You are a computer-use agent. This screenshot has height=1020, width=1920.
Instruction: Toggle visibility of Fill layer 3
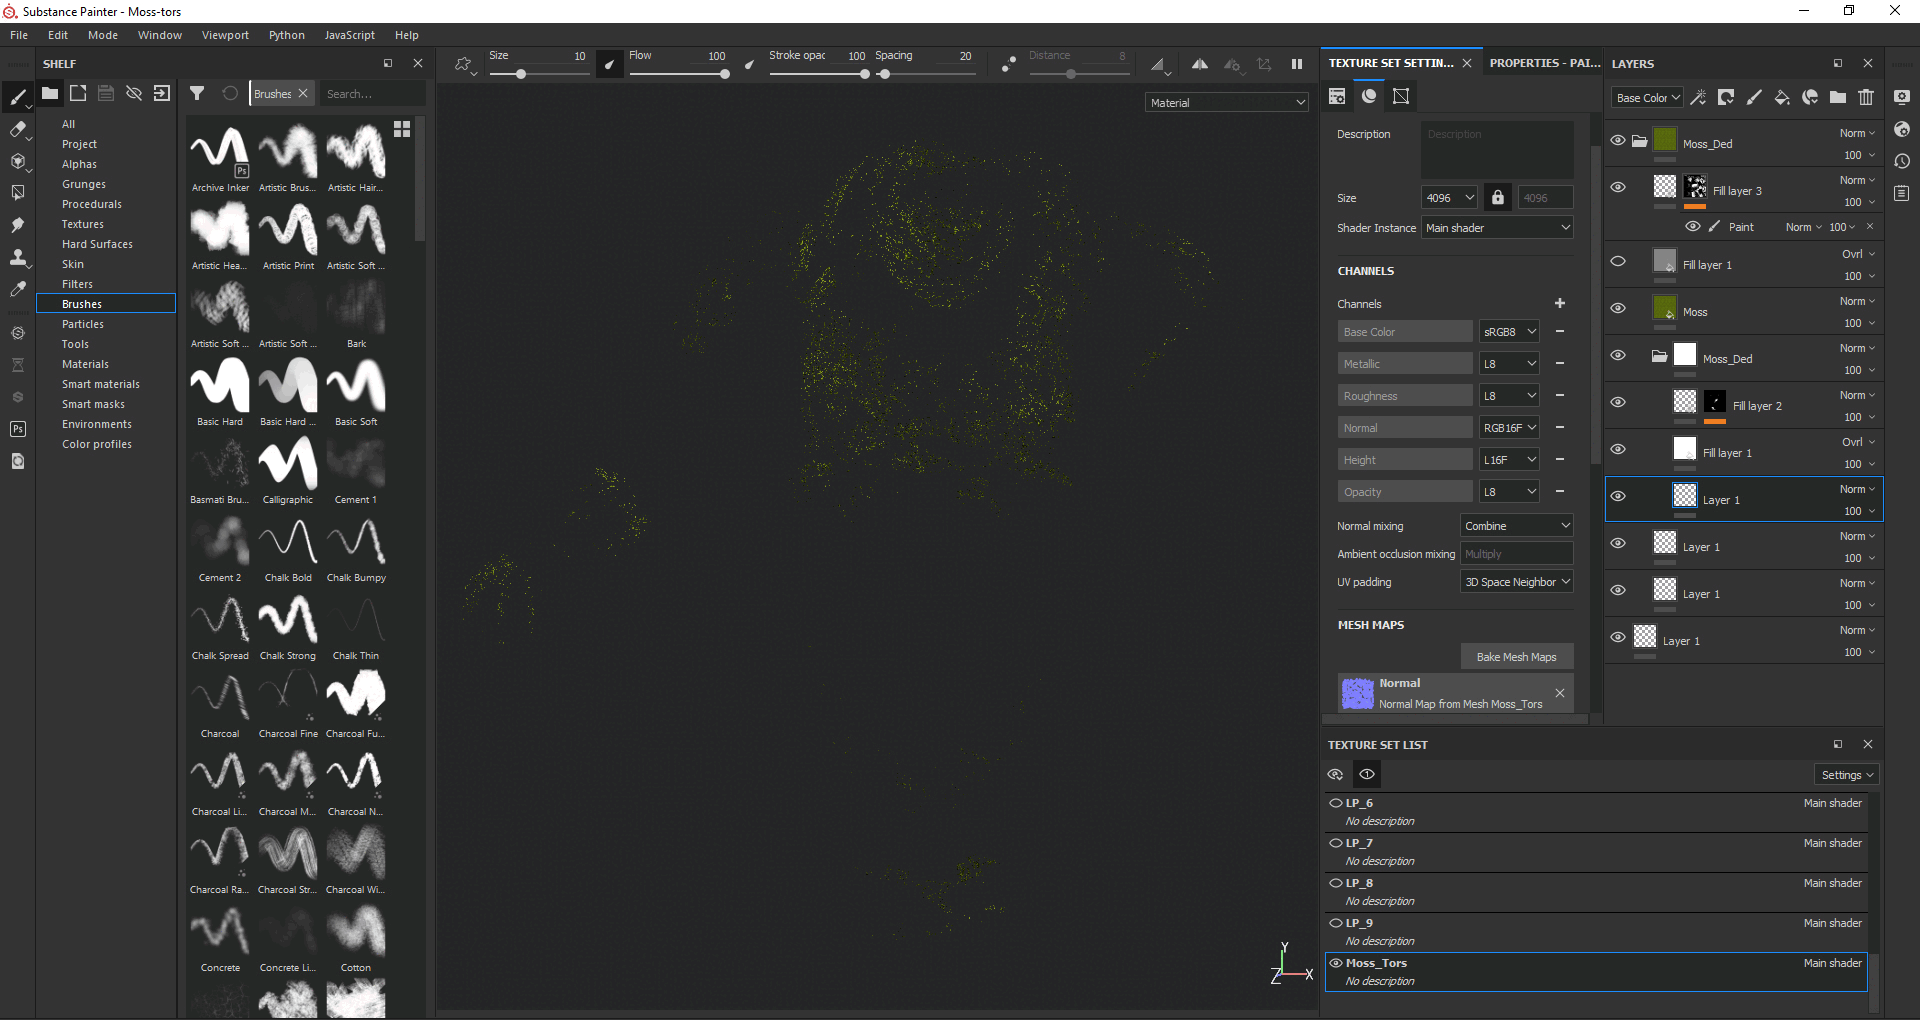tap(1619, 187)
